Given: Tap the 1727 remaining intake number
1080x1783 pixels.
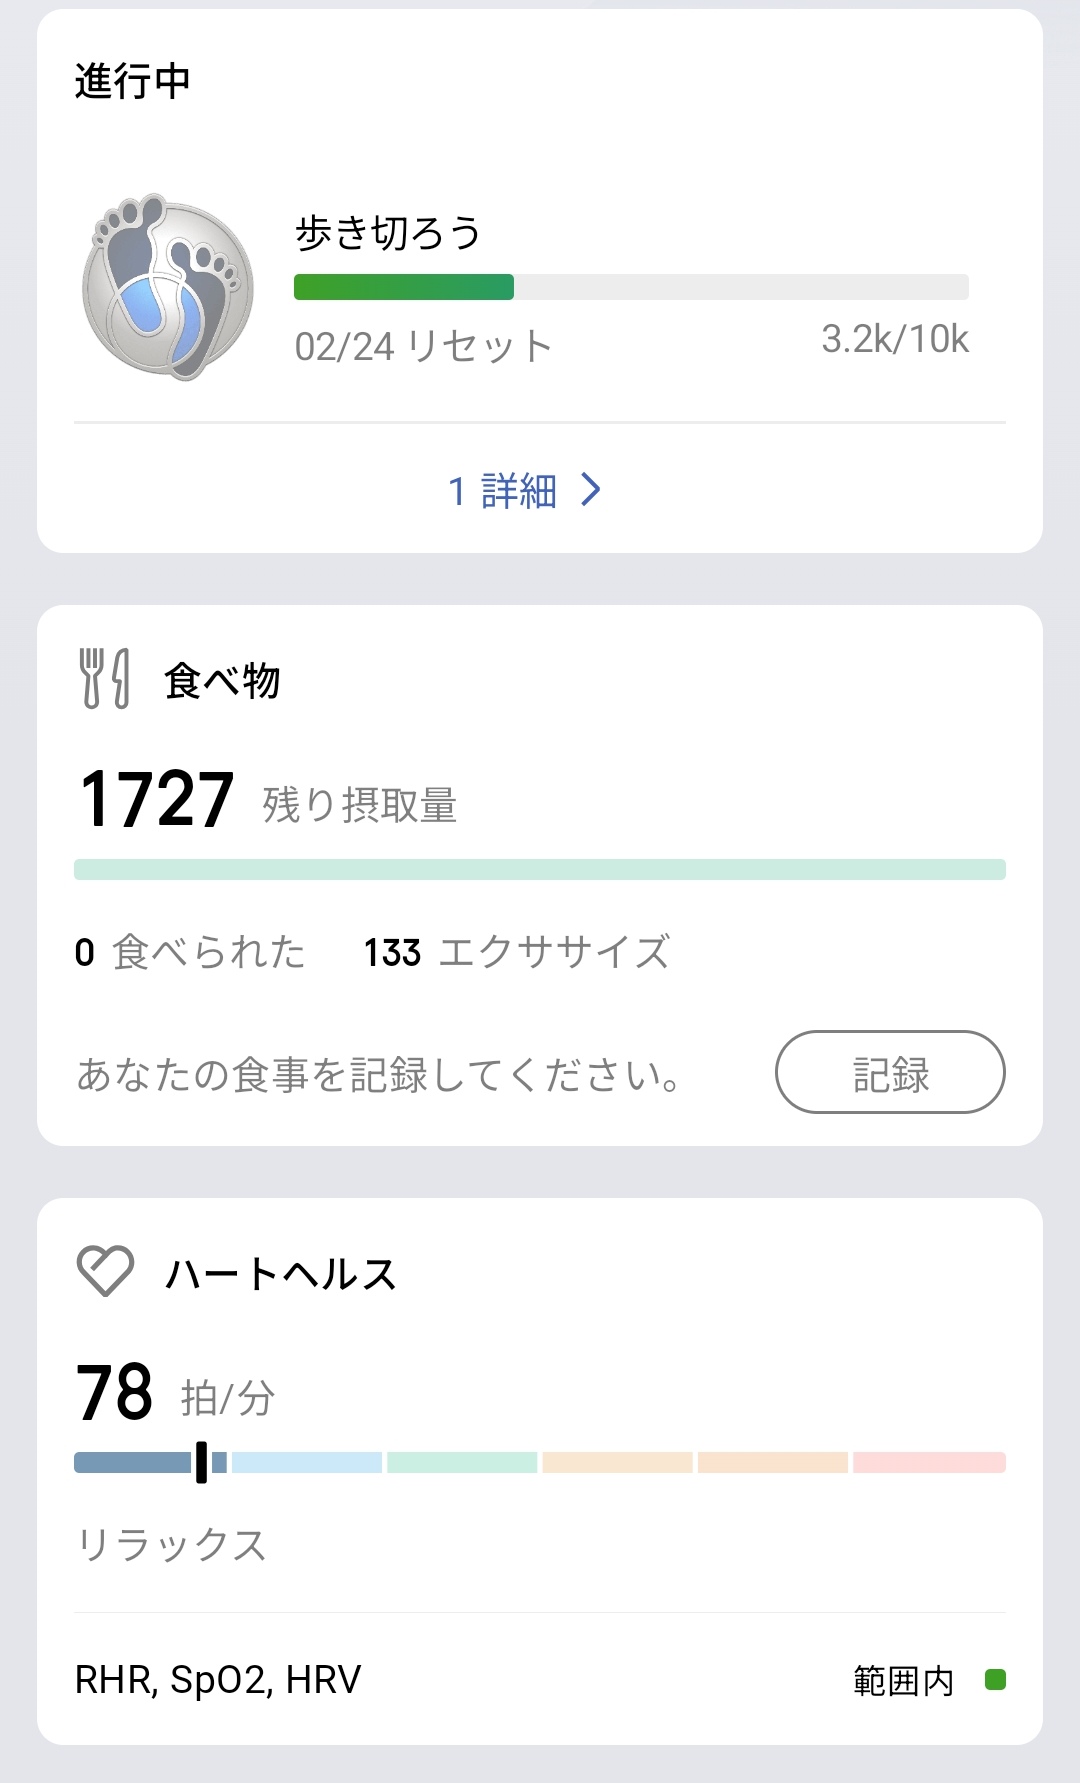Looking at the screenshot, I should click(x=157, y=800).
